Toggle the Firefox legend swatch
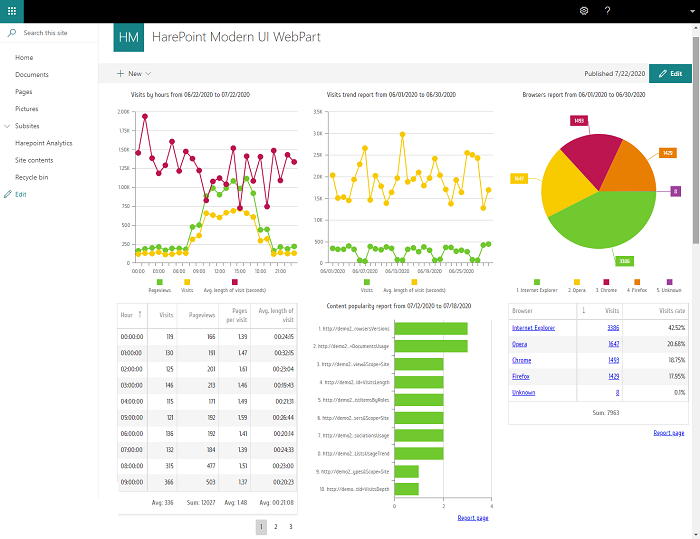Screen dimensions: 700x539 click(637, 282)
